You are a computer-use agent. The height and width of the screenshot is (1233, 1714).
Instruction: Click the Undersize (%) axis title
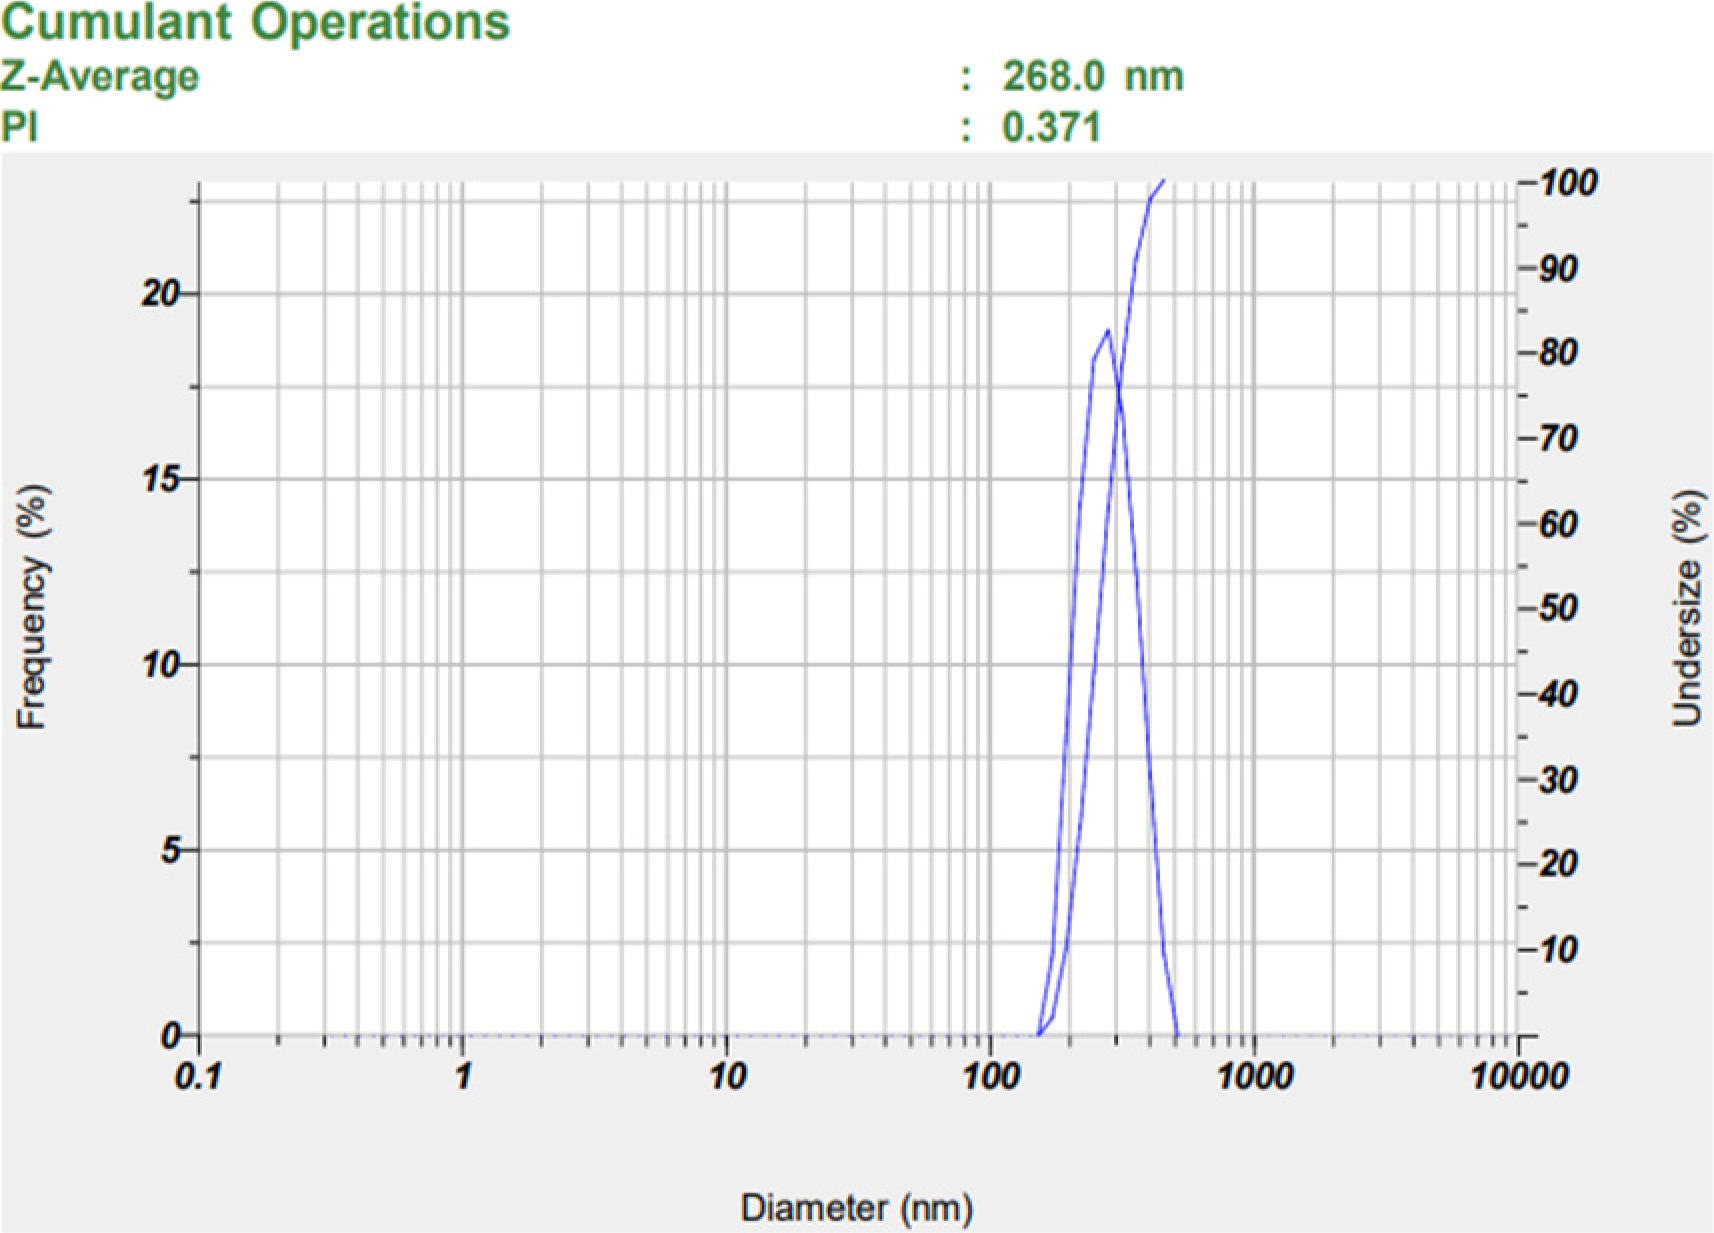(1686, 607)
